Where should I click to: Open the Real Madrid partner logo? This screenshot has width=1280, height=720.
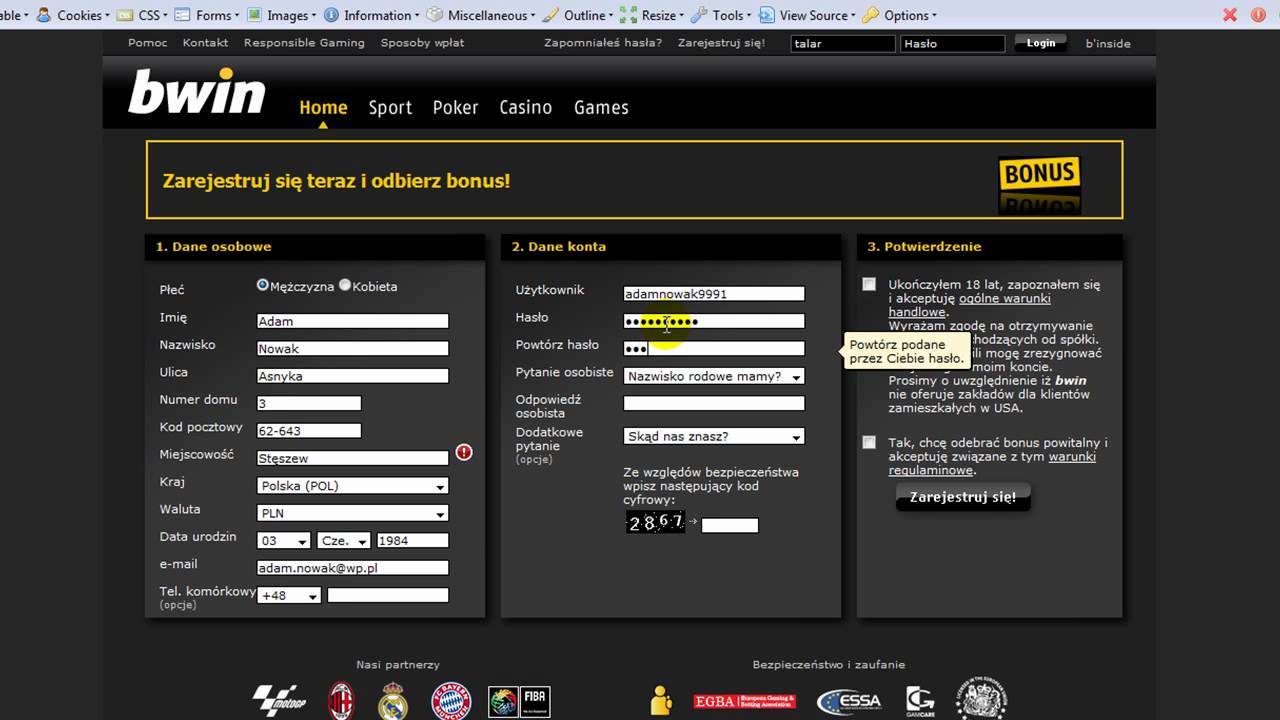[x=393, y=700]
